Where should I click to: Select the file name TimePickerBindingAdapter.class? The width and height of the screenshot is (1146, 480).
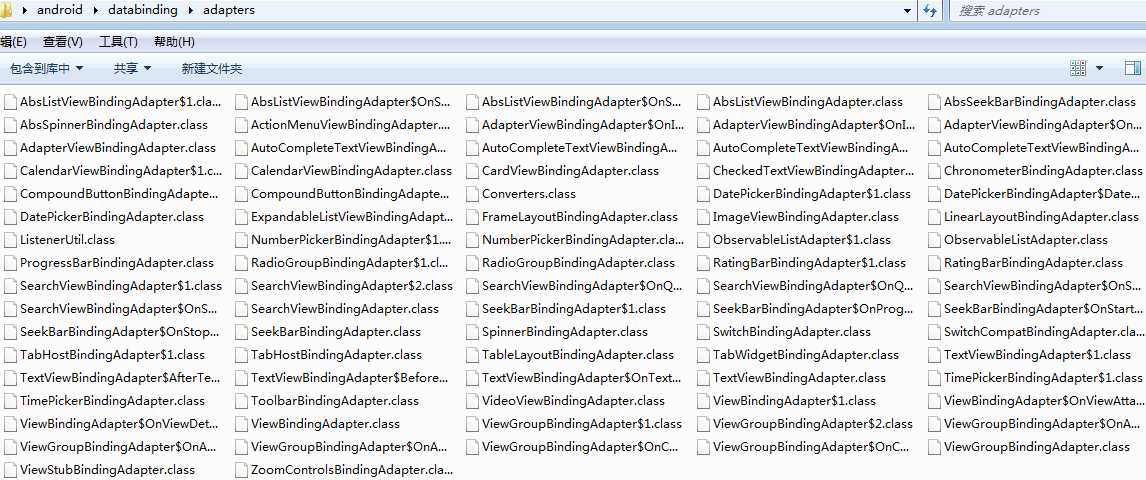113,401
